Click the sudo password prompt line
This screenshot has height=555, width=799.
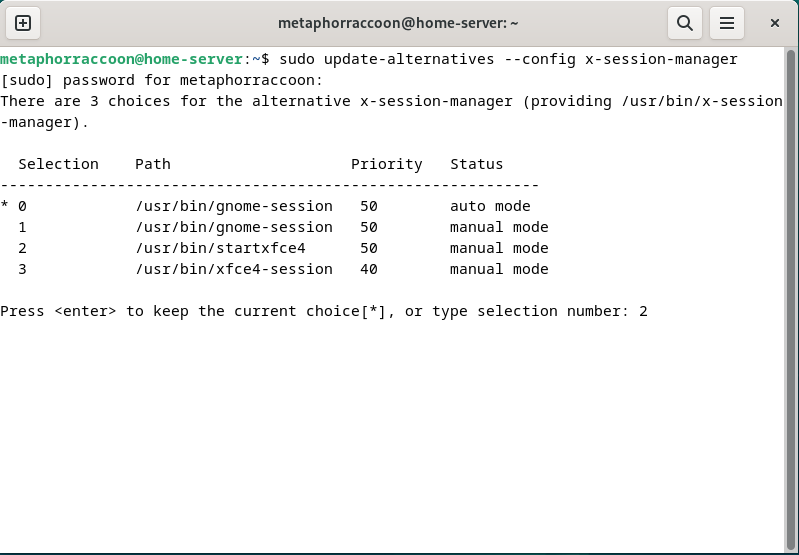coord(162,80)
